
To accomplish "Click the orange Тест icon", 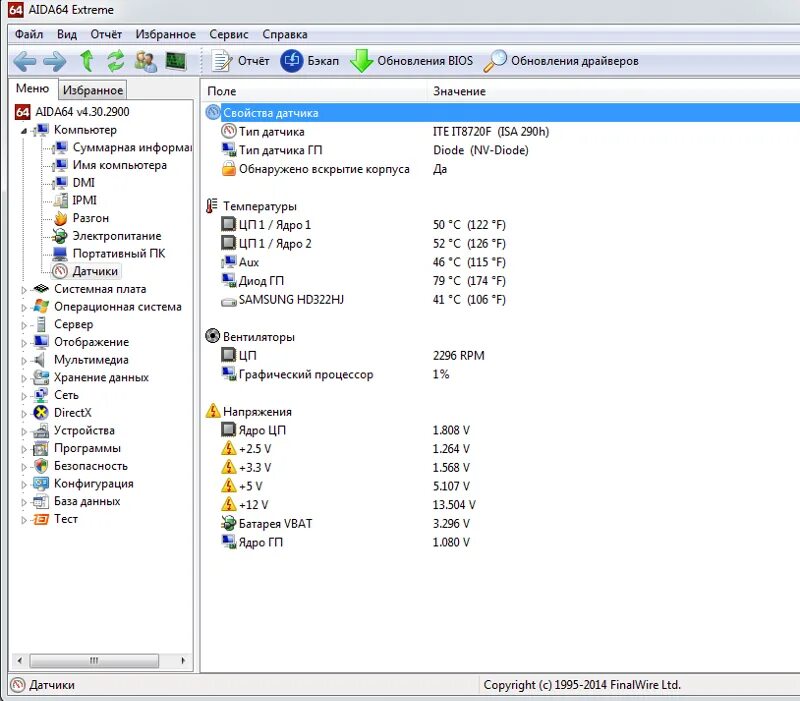I will click(41, 519).
